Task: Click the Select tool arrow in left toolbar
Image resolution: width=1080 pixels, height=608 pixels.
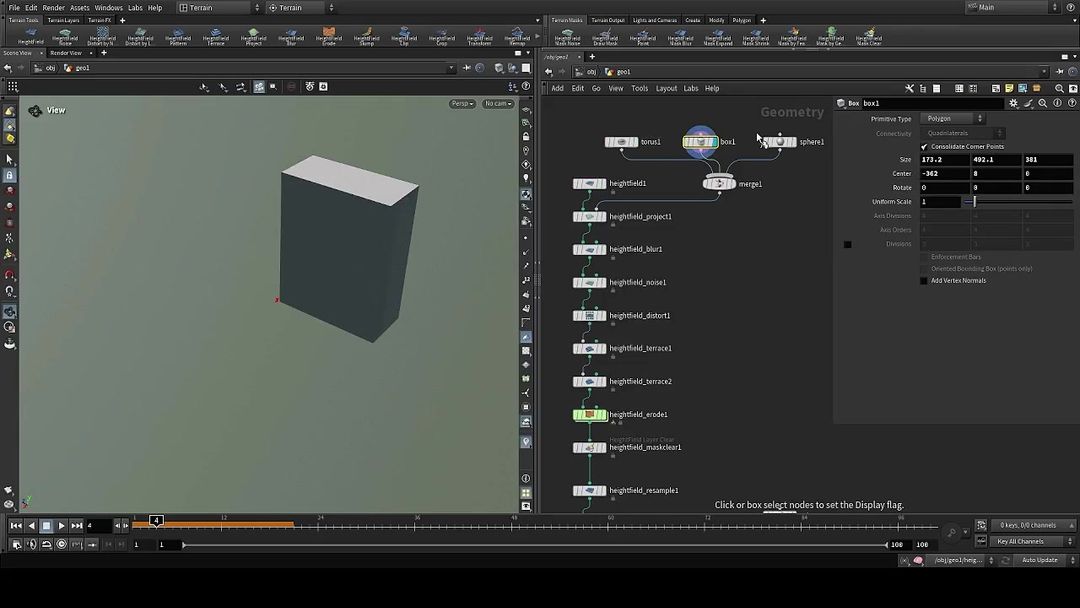Action: (x=10, y=159)
